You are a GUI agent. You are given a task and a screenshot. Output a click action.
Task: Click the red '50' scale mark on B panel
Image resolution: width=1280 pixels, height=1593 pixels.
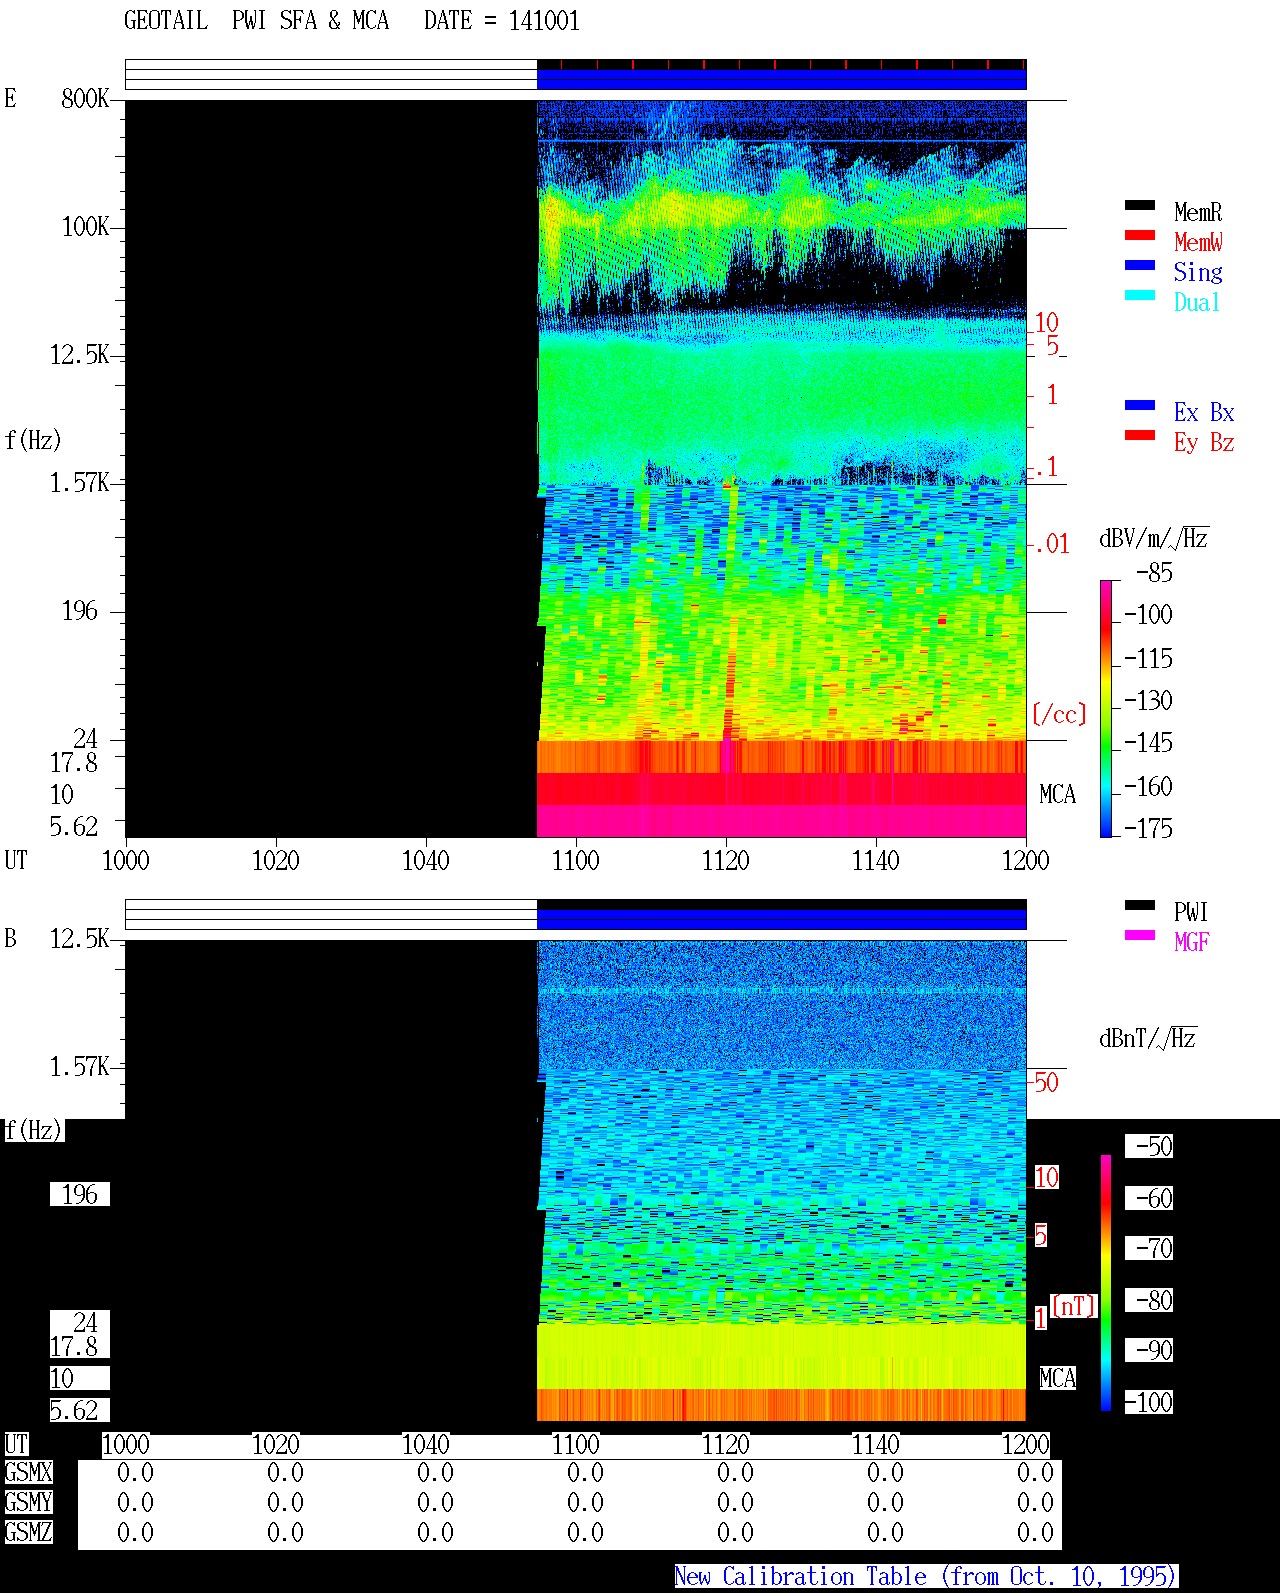point(1046,1082)
